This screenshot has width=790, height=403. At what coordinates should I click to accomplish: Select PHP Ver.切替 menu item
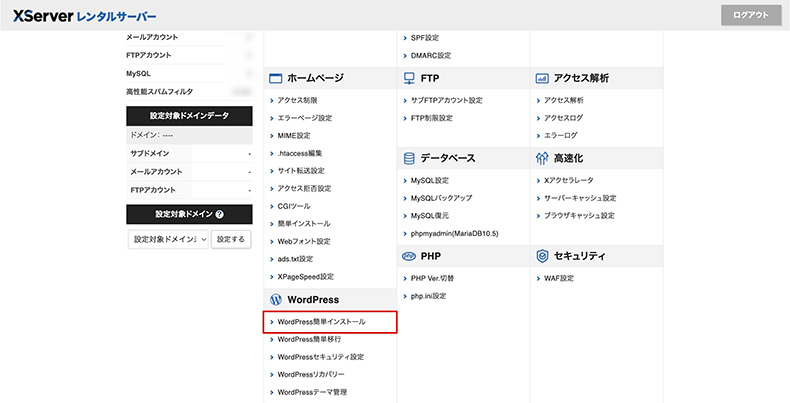432,278
